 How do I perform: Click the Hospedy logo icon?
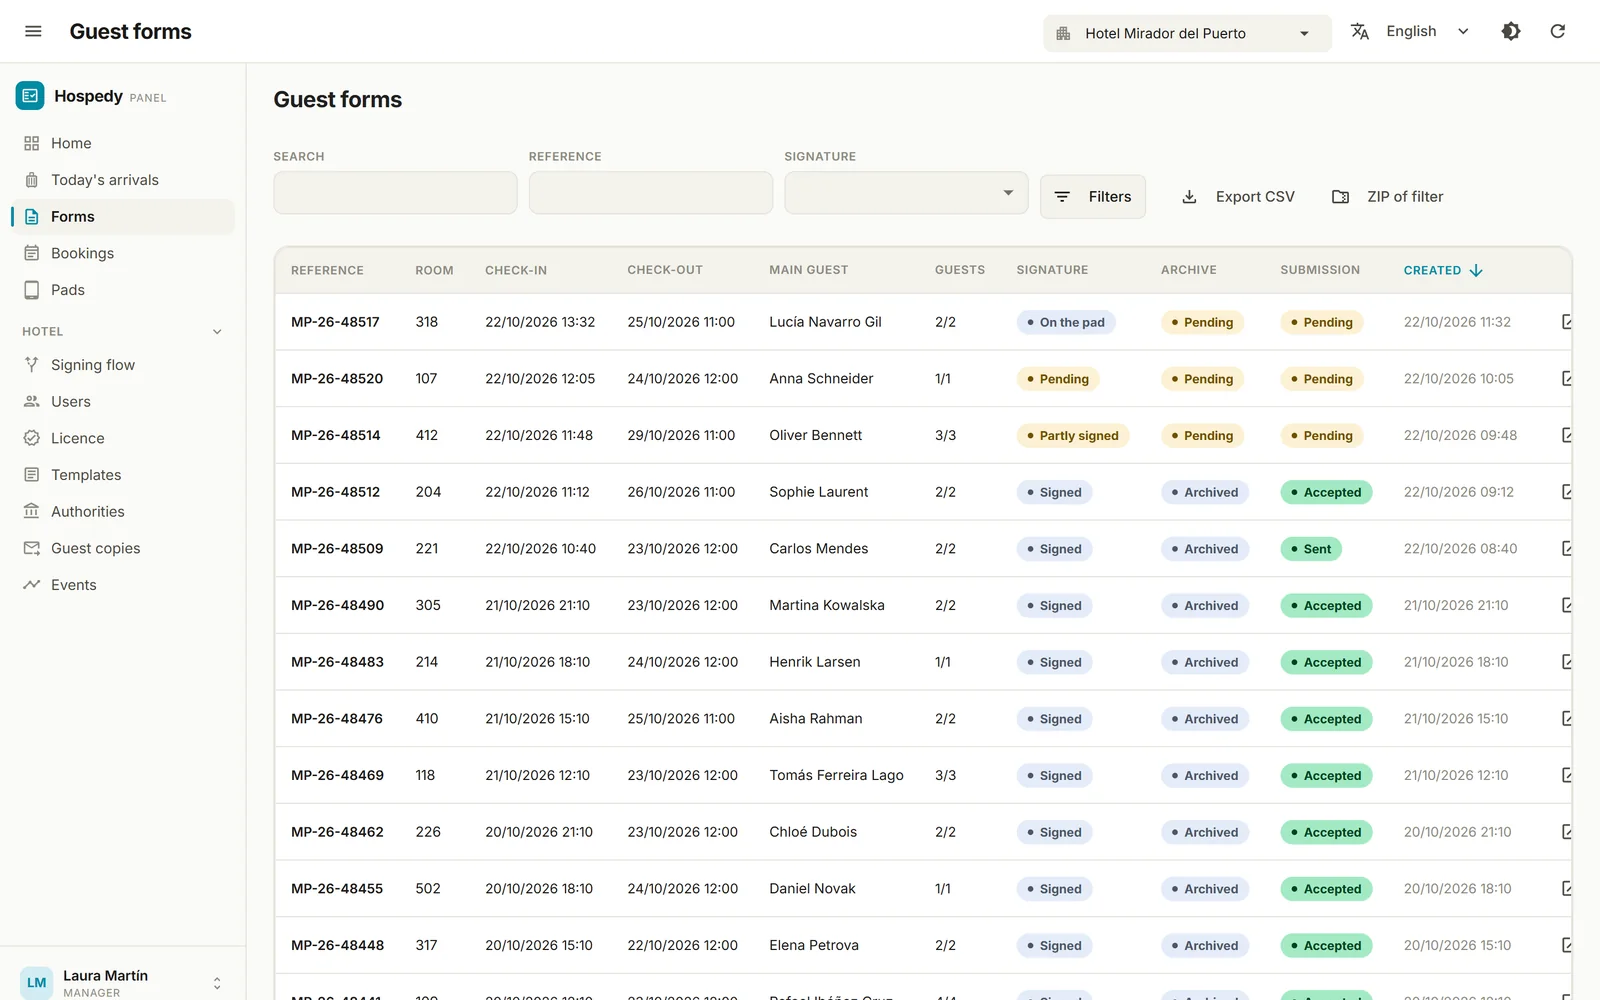pos(30,96)
